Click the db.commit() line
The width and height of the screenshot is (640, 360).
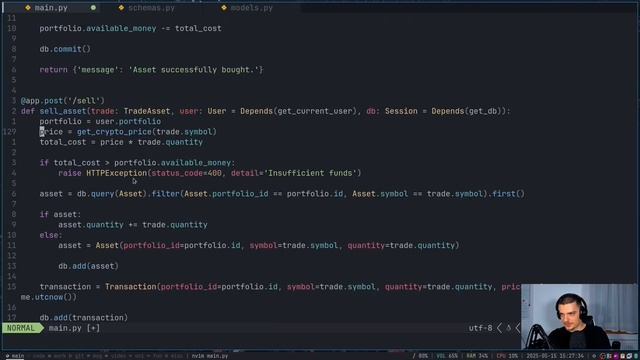pyautogui.click(x=65, y=49)
